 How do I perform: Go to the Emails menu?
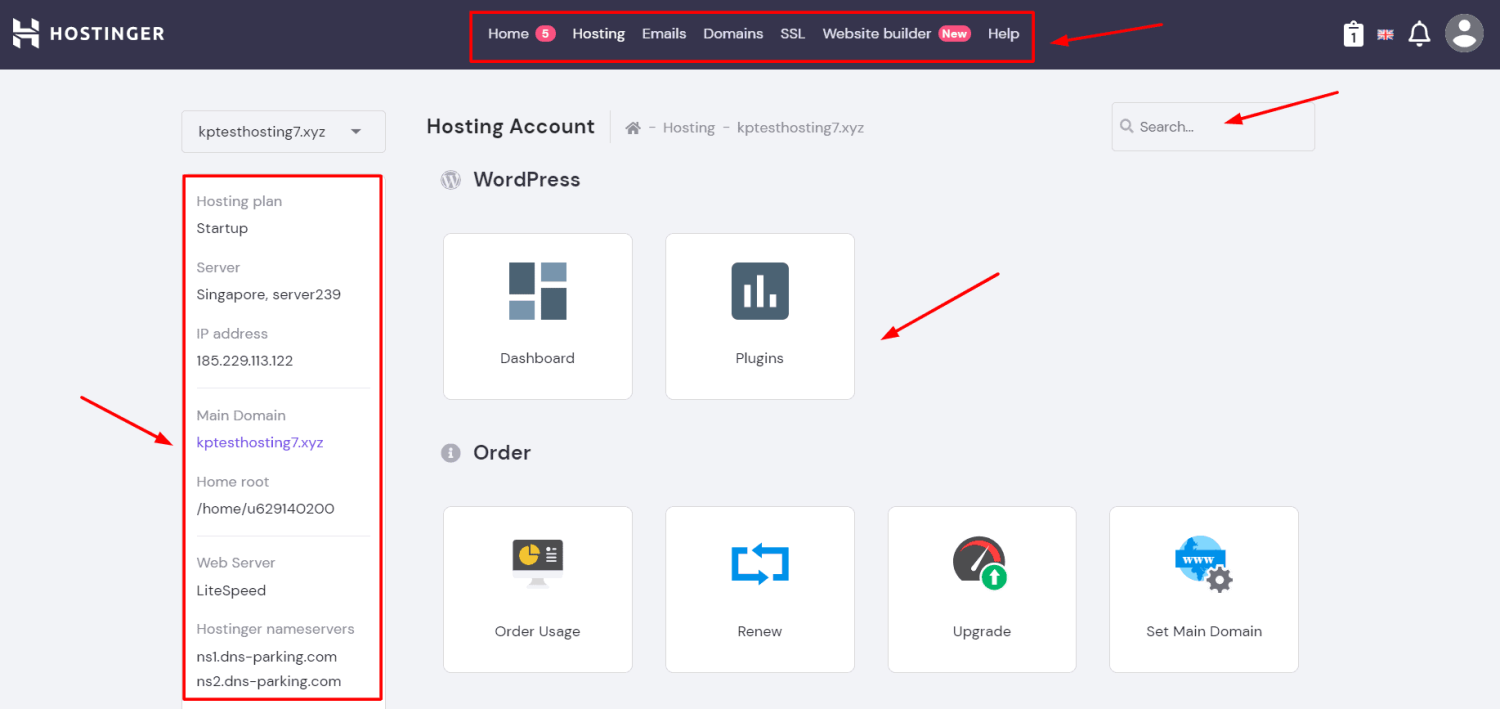(664, 34)
